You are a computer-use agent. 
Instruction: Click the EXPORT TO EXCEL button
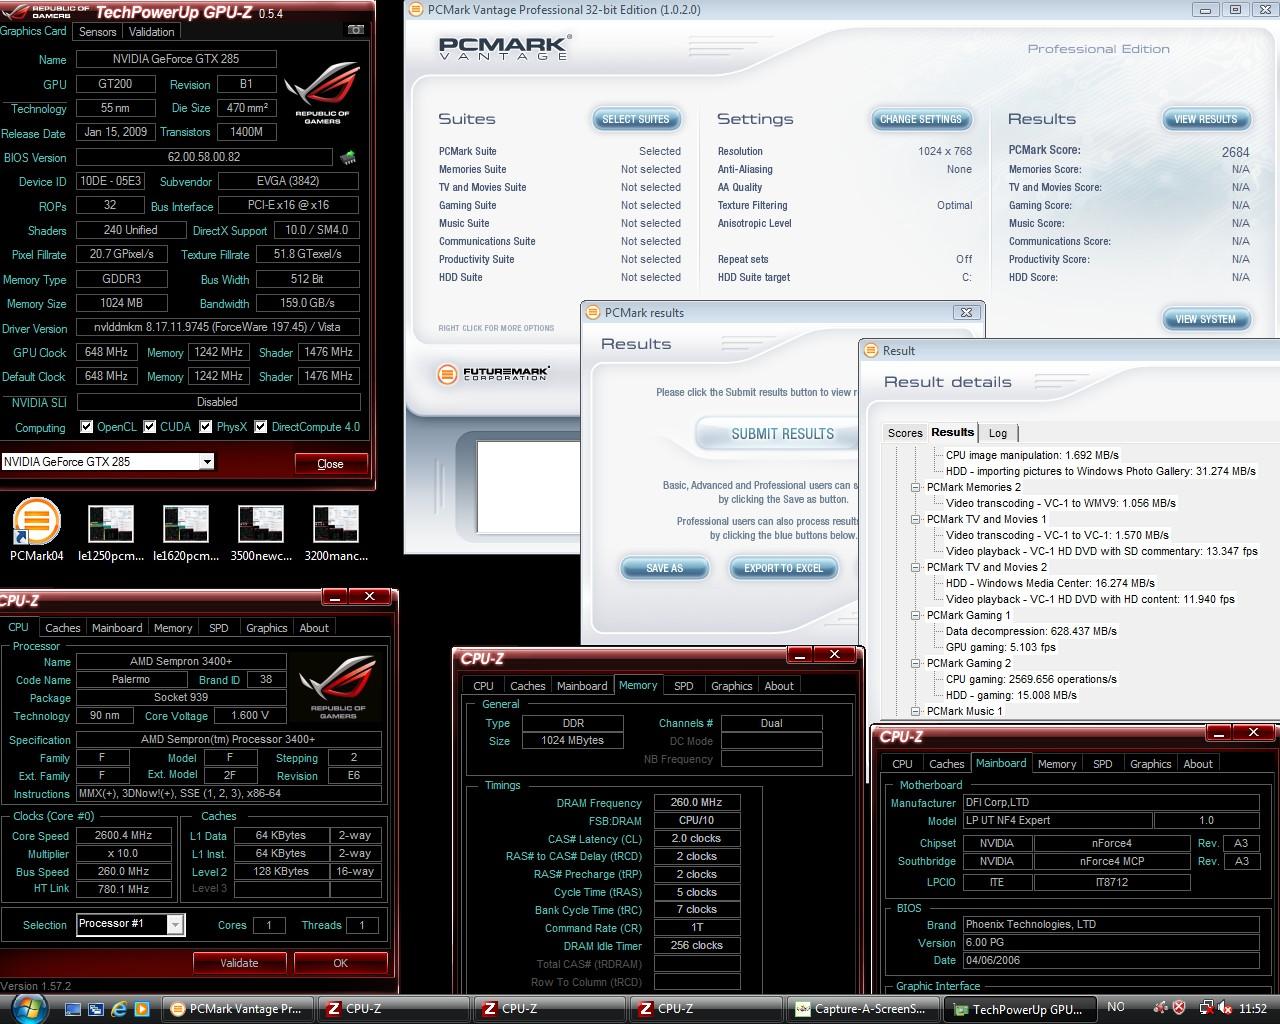pyautogui.click(x=784, y=568)
